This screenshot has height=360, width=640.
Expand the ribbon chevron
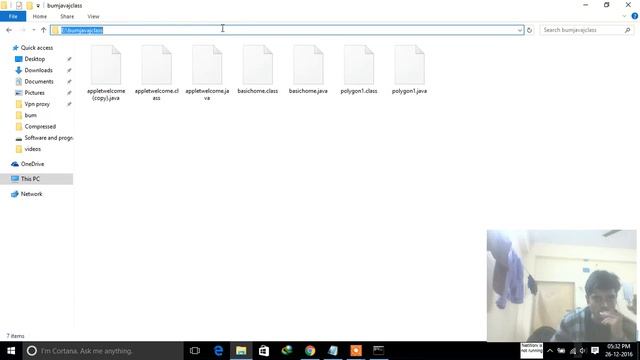pos(624,16)
